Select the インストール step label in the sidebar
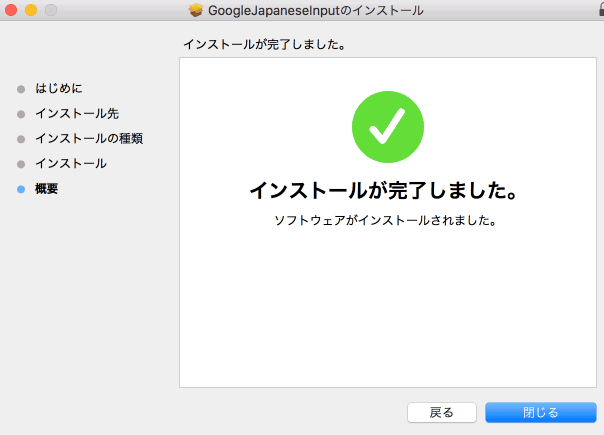This screenshot has height=435, width=604. pos(70,163)
